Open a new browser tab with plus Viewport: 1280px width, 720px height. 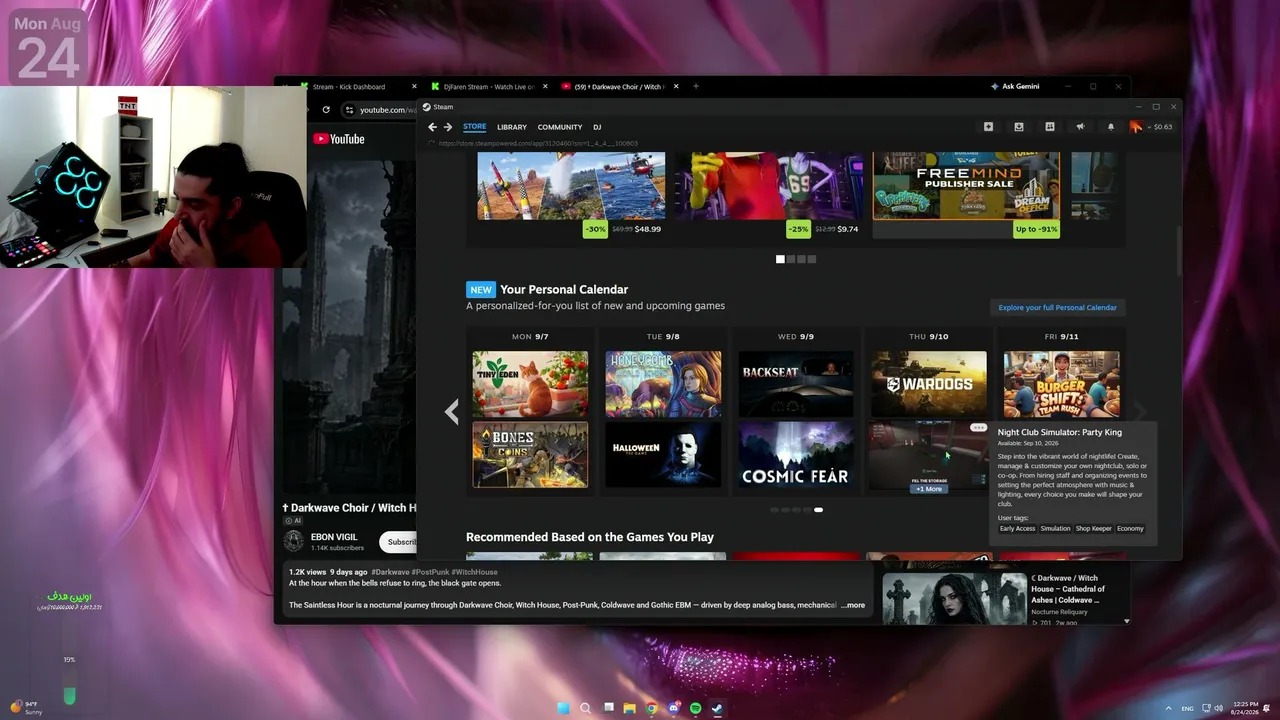(696, 87)
